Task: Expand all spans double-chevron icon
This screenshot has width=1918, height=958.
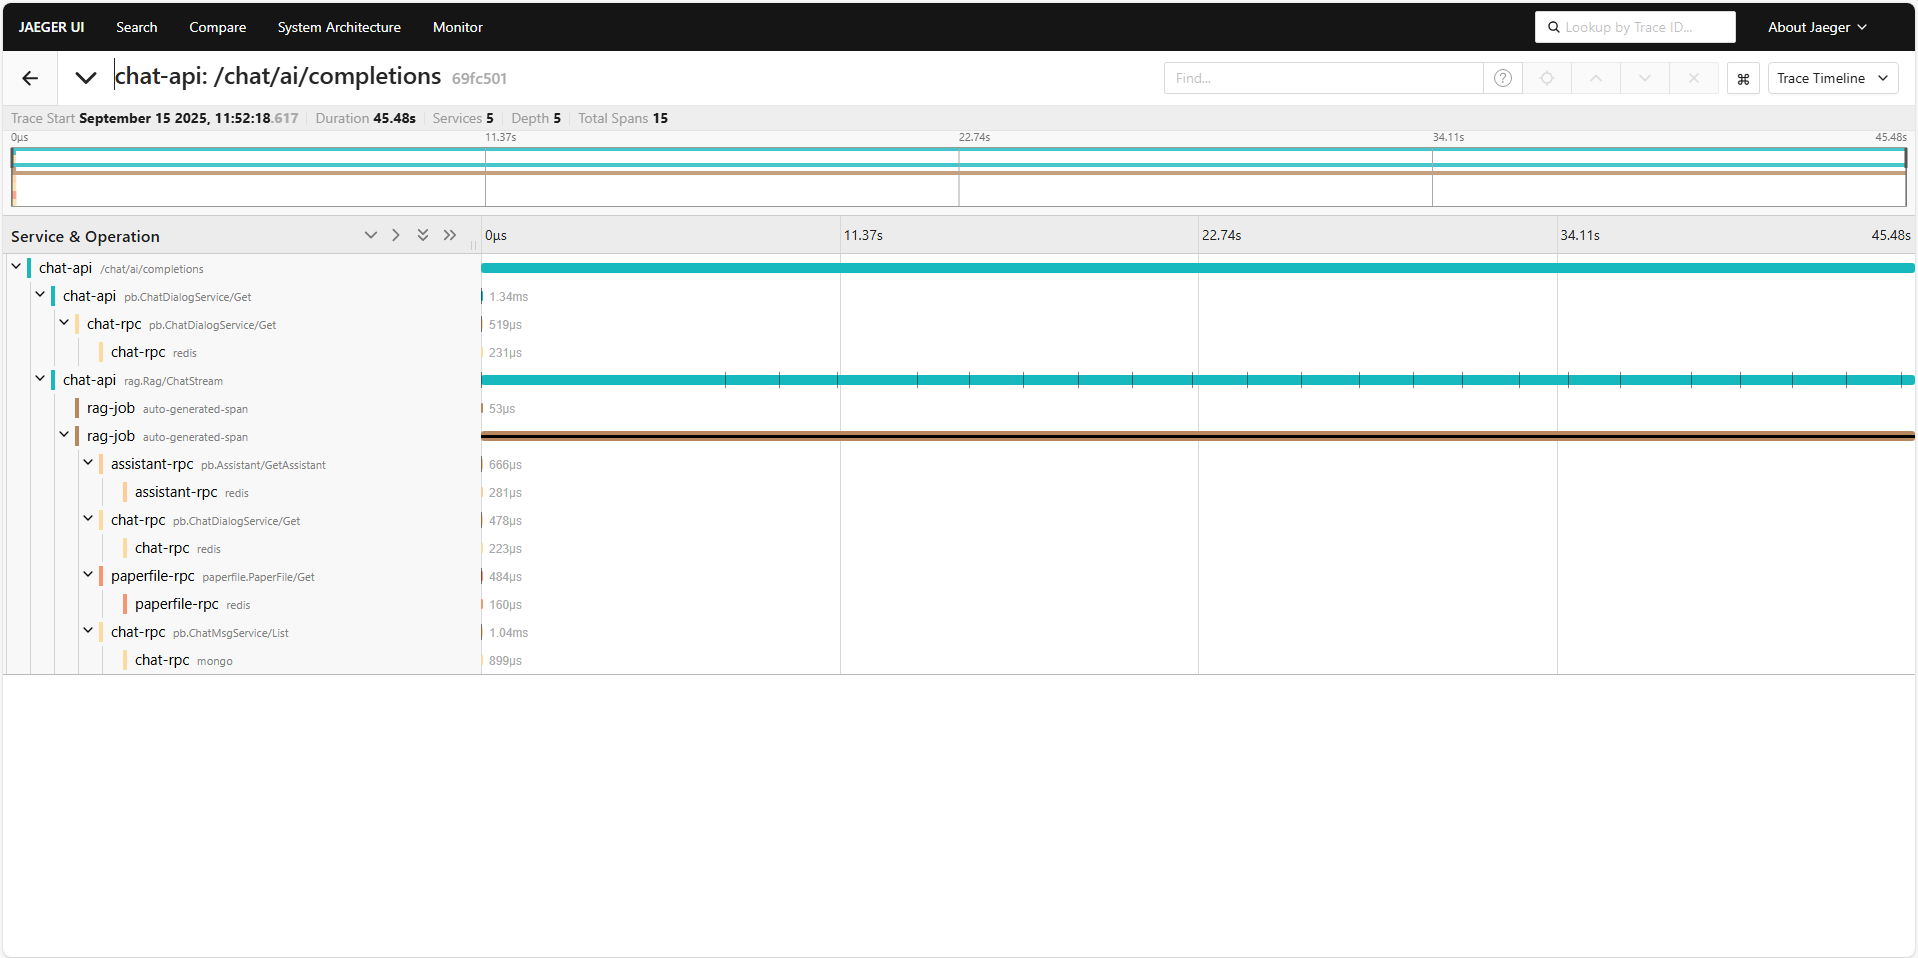Action: [x=423, y=235]
